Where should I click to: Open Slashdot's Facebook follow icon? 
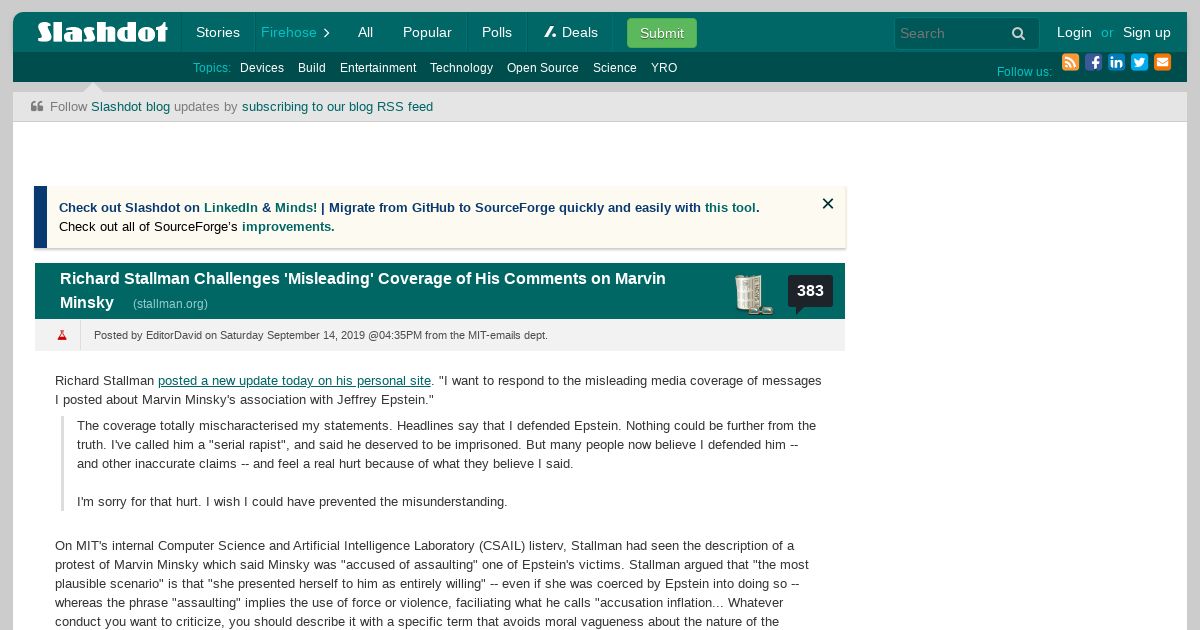[x=1093, y=62]
